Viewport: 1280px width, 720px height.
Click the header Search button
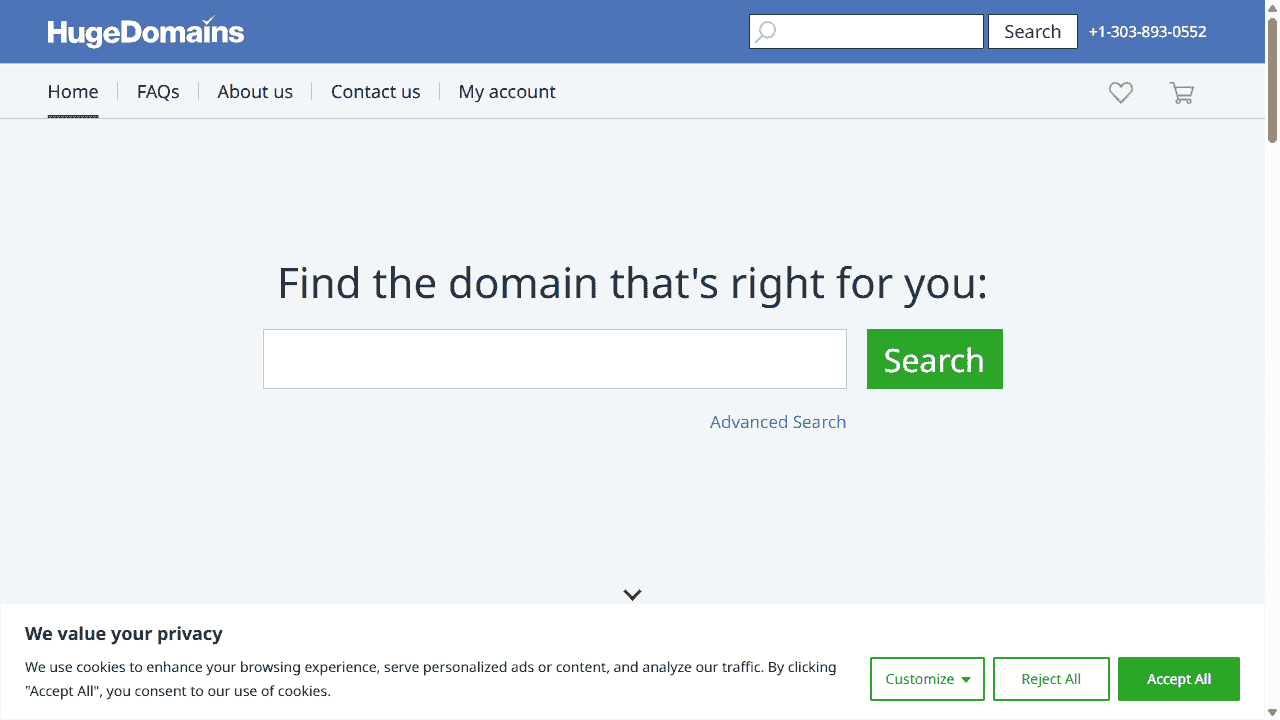(1032, 32)
